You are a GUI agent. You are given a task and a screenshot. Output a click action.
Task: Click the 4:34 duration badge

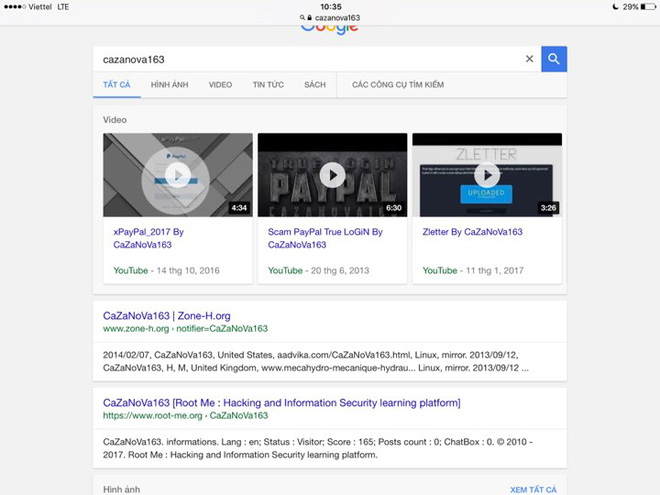pos(239,208)
